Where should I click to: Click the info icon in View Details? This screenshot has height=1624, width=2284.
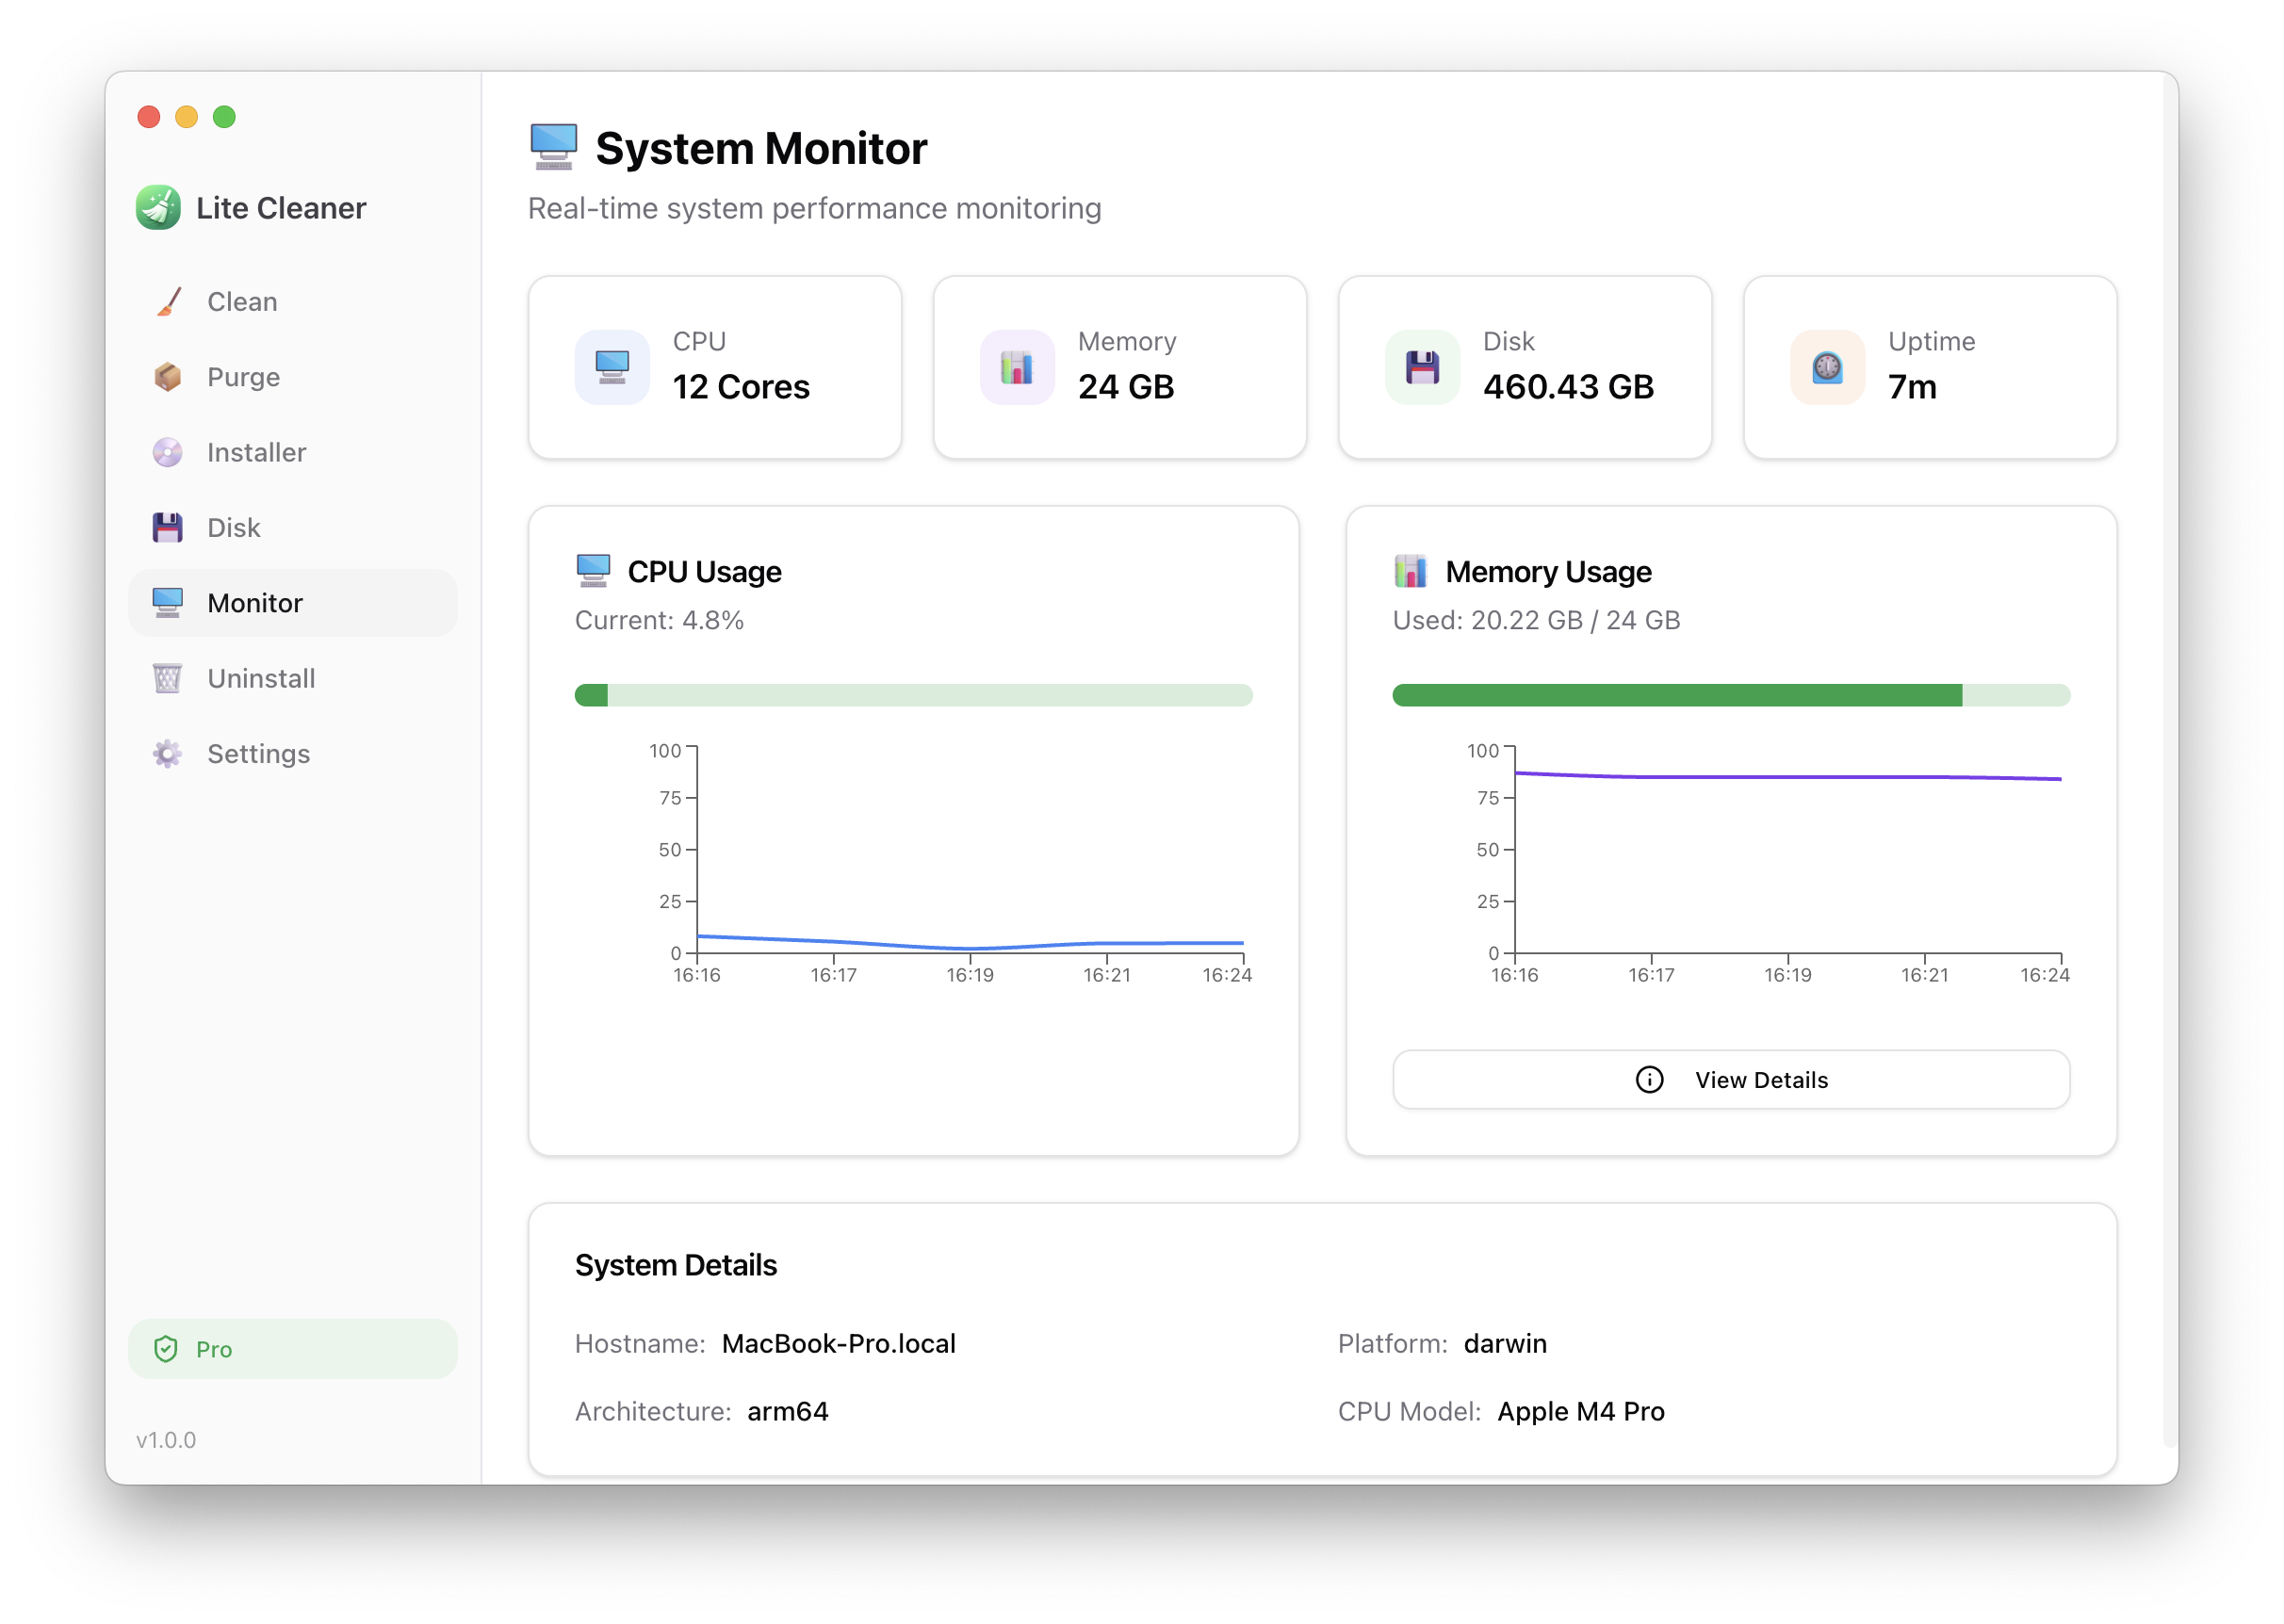(x=1649, y=1080)
